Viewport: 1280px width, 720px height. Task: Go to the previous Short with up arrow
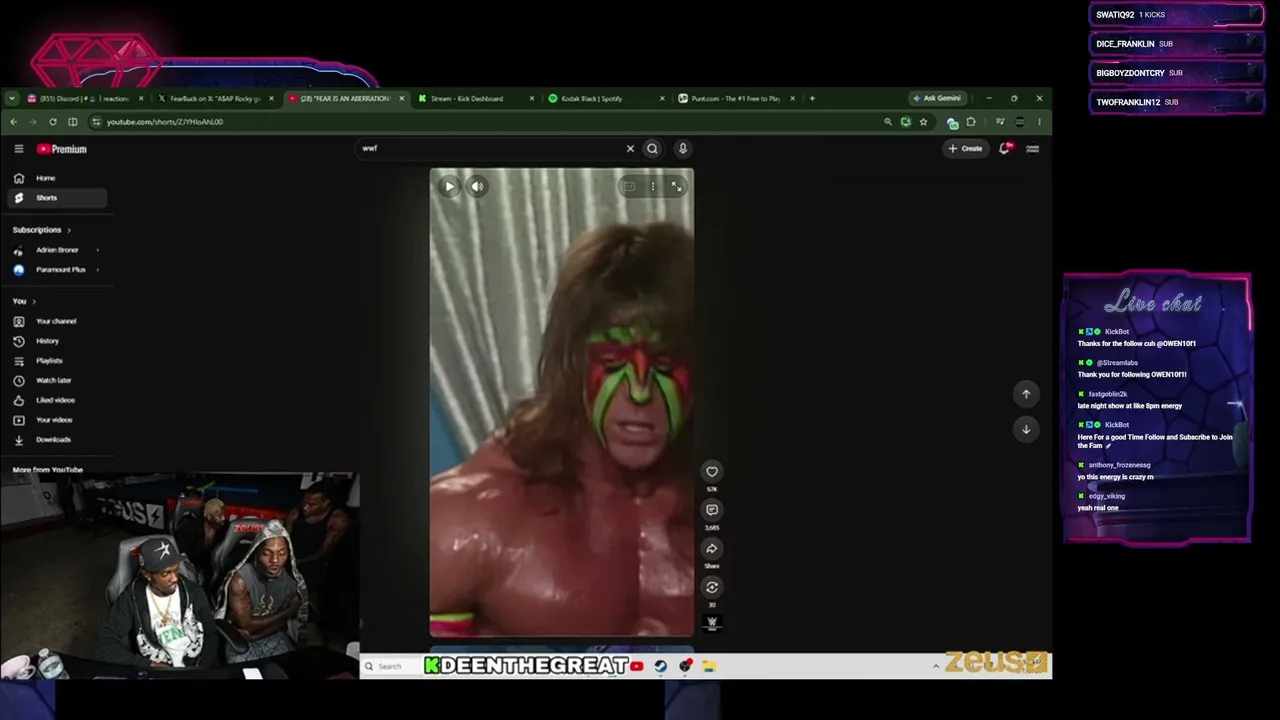pyautogui.click(x=1026, y=394)
